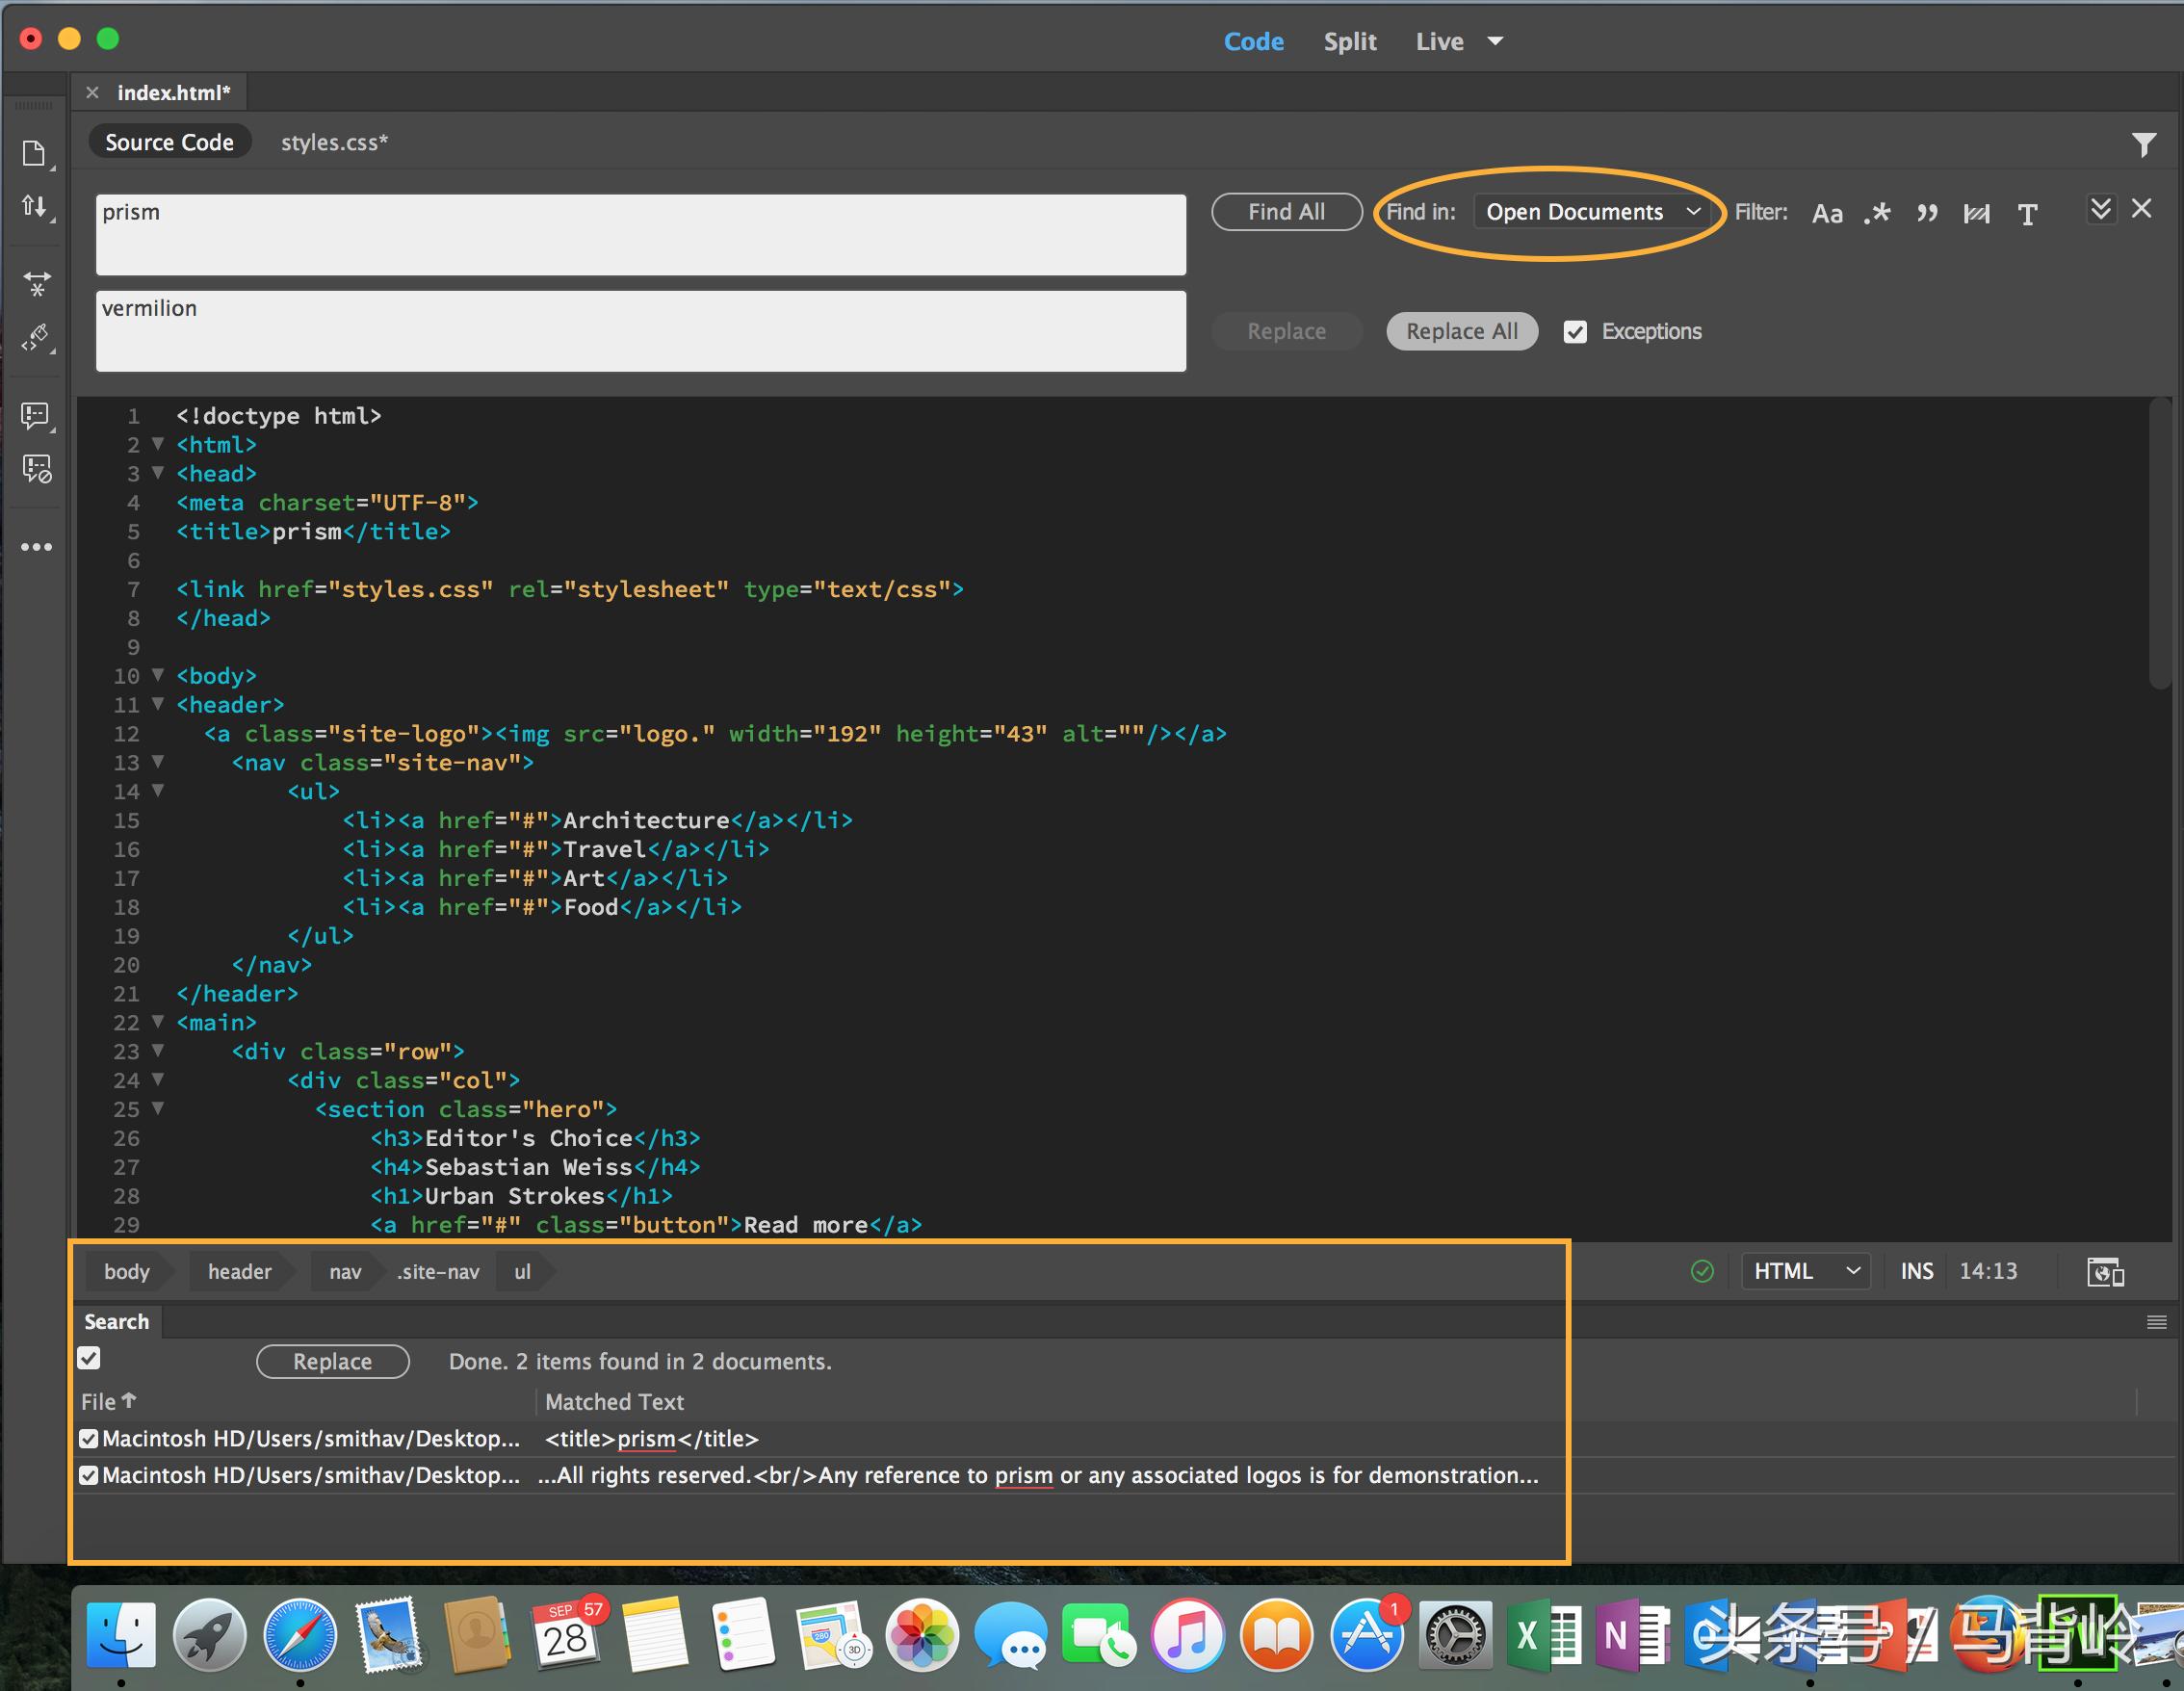
Task: Open the HTML mode dropdown in status bar
Action: tap(1804, 1271)
